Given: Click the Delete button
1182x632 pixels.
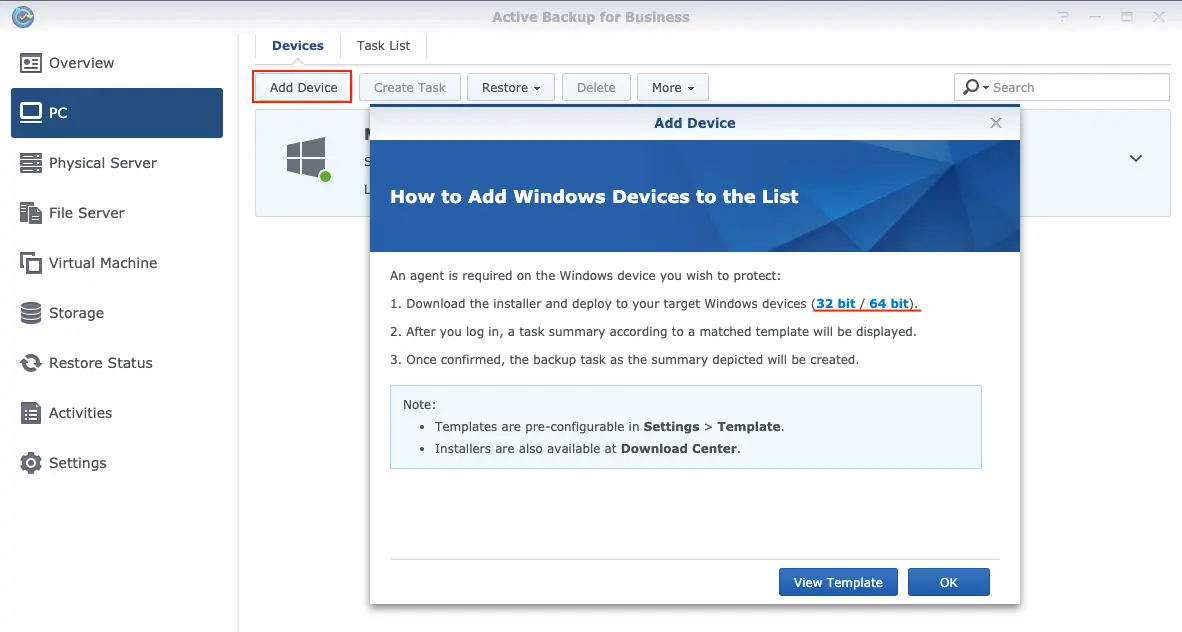Looking at the screenshot, I should pyautogui.click(x=596, y=87).
